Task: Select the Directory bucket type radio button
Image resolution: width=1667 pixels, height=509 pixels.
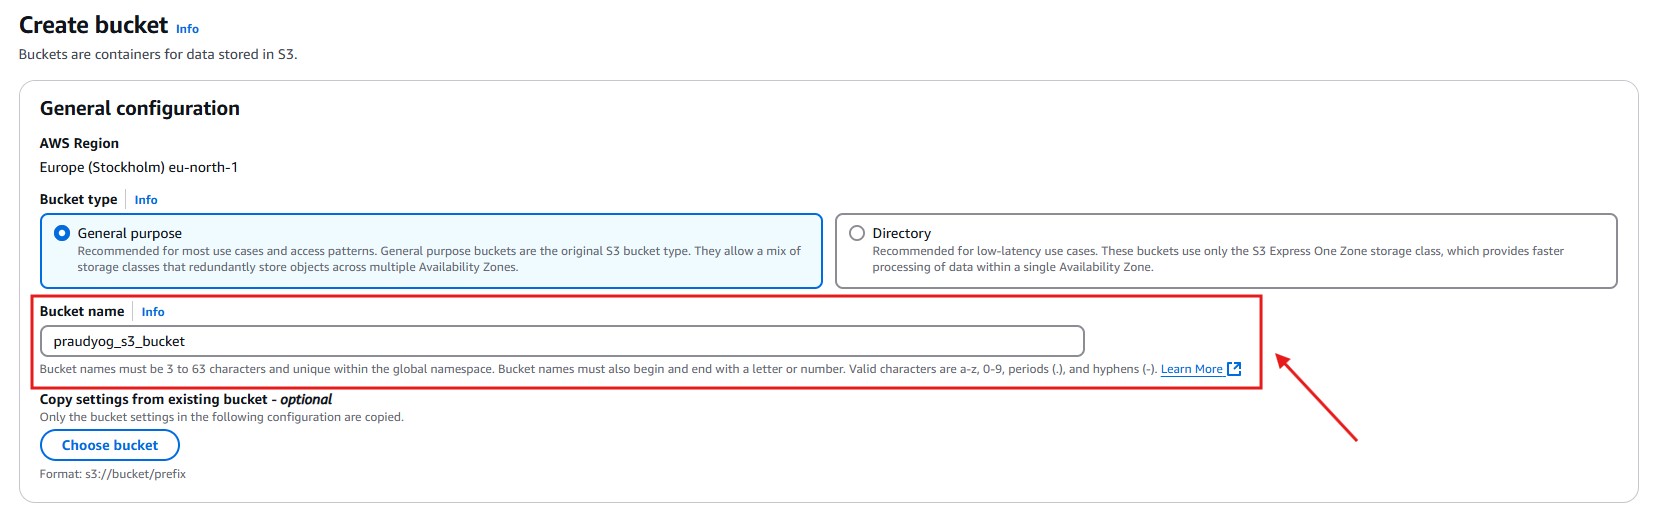Action: pos(857,233)
